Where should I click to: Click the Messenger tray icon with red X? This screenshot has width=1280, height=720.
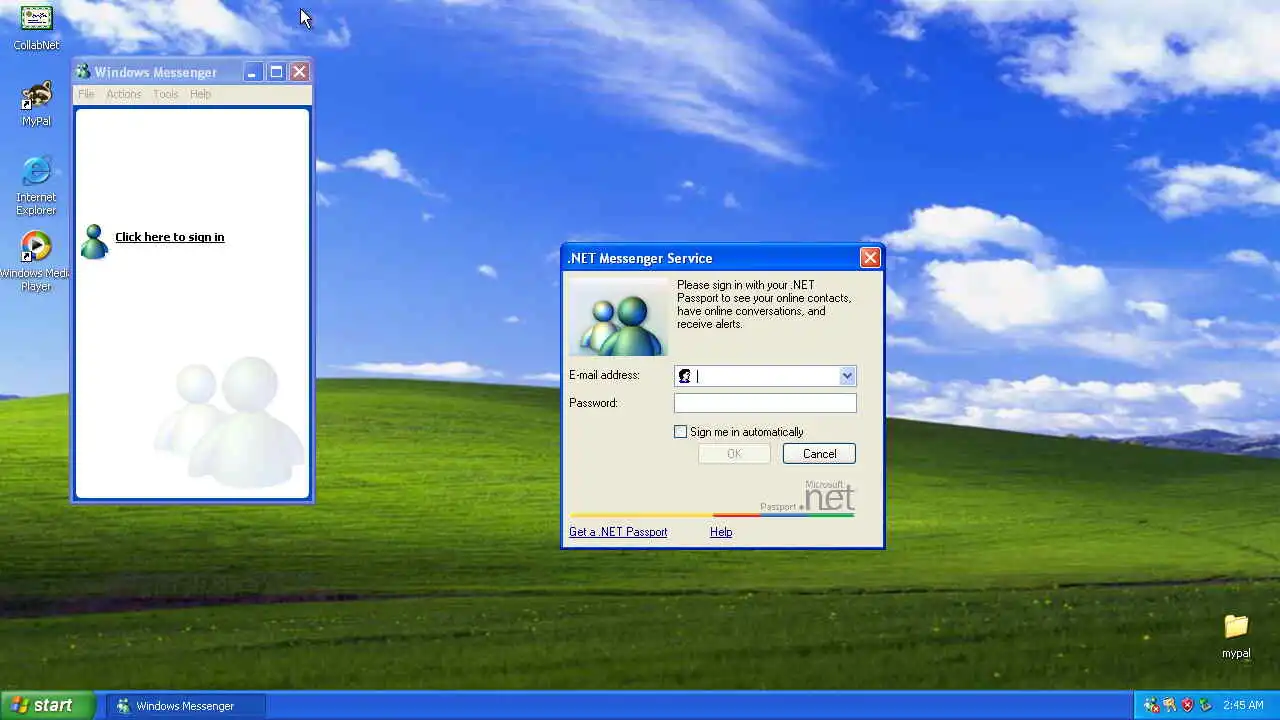click(1152, 705)
